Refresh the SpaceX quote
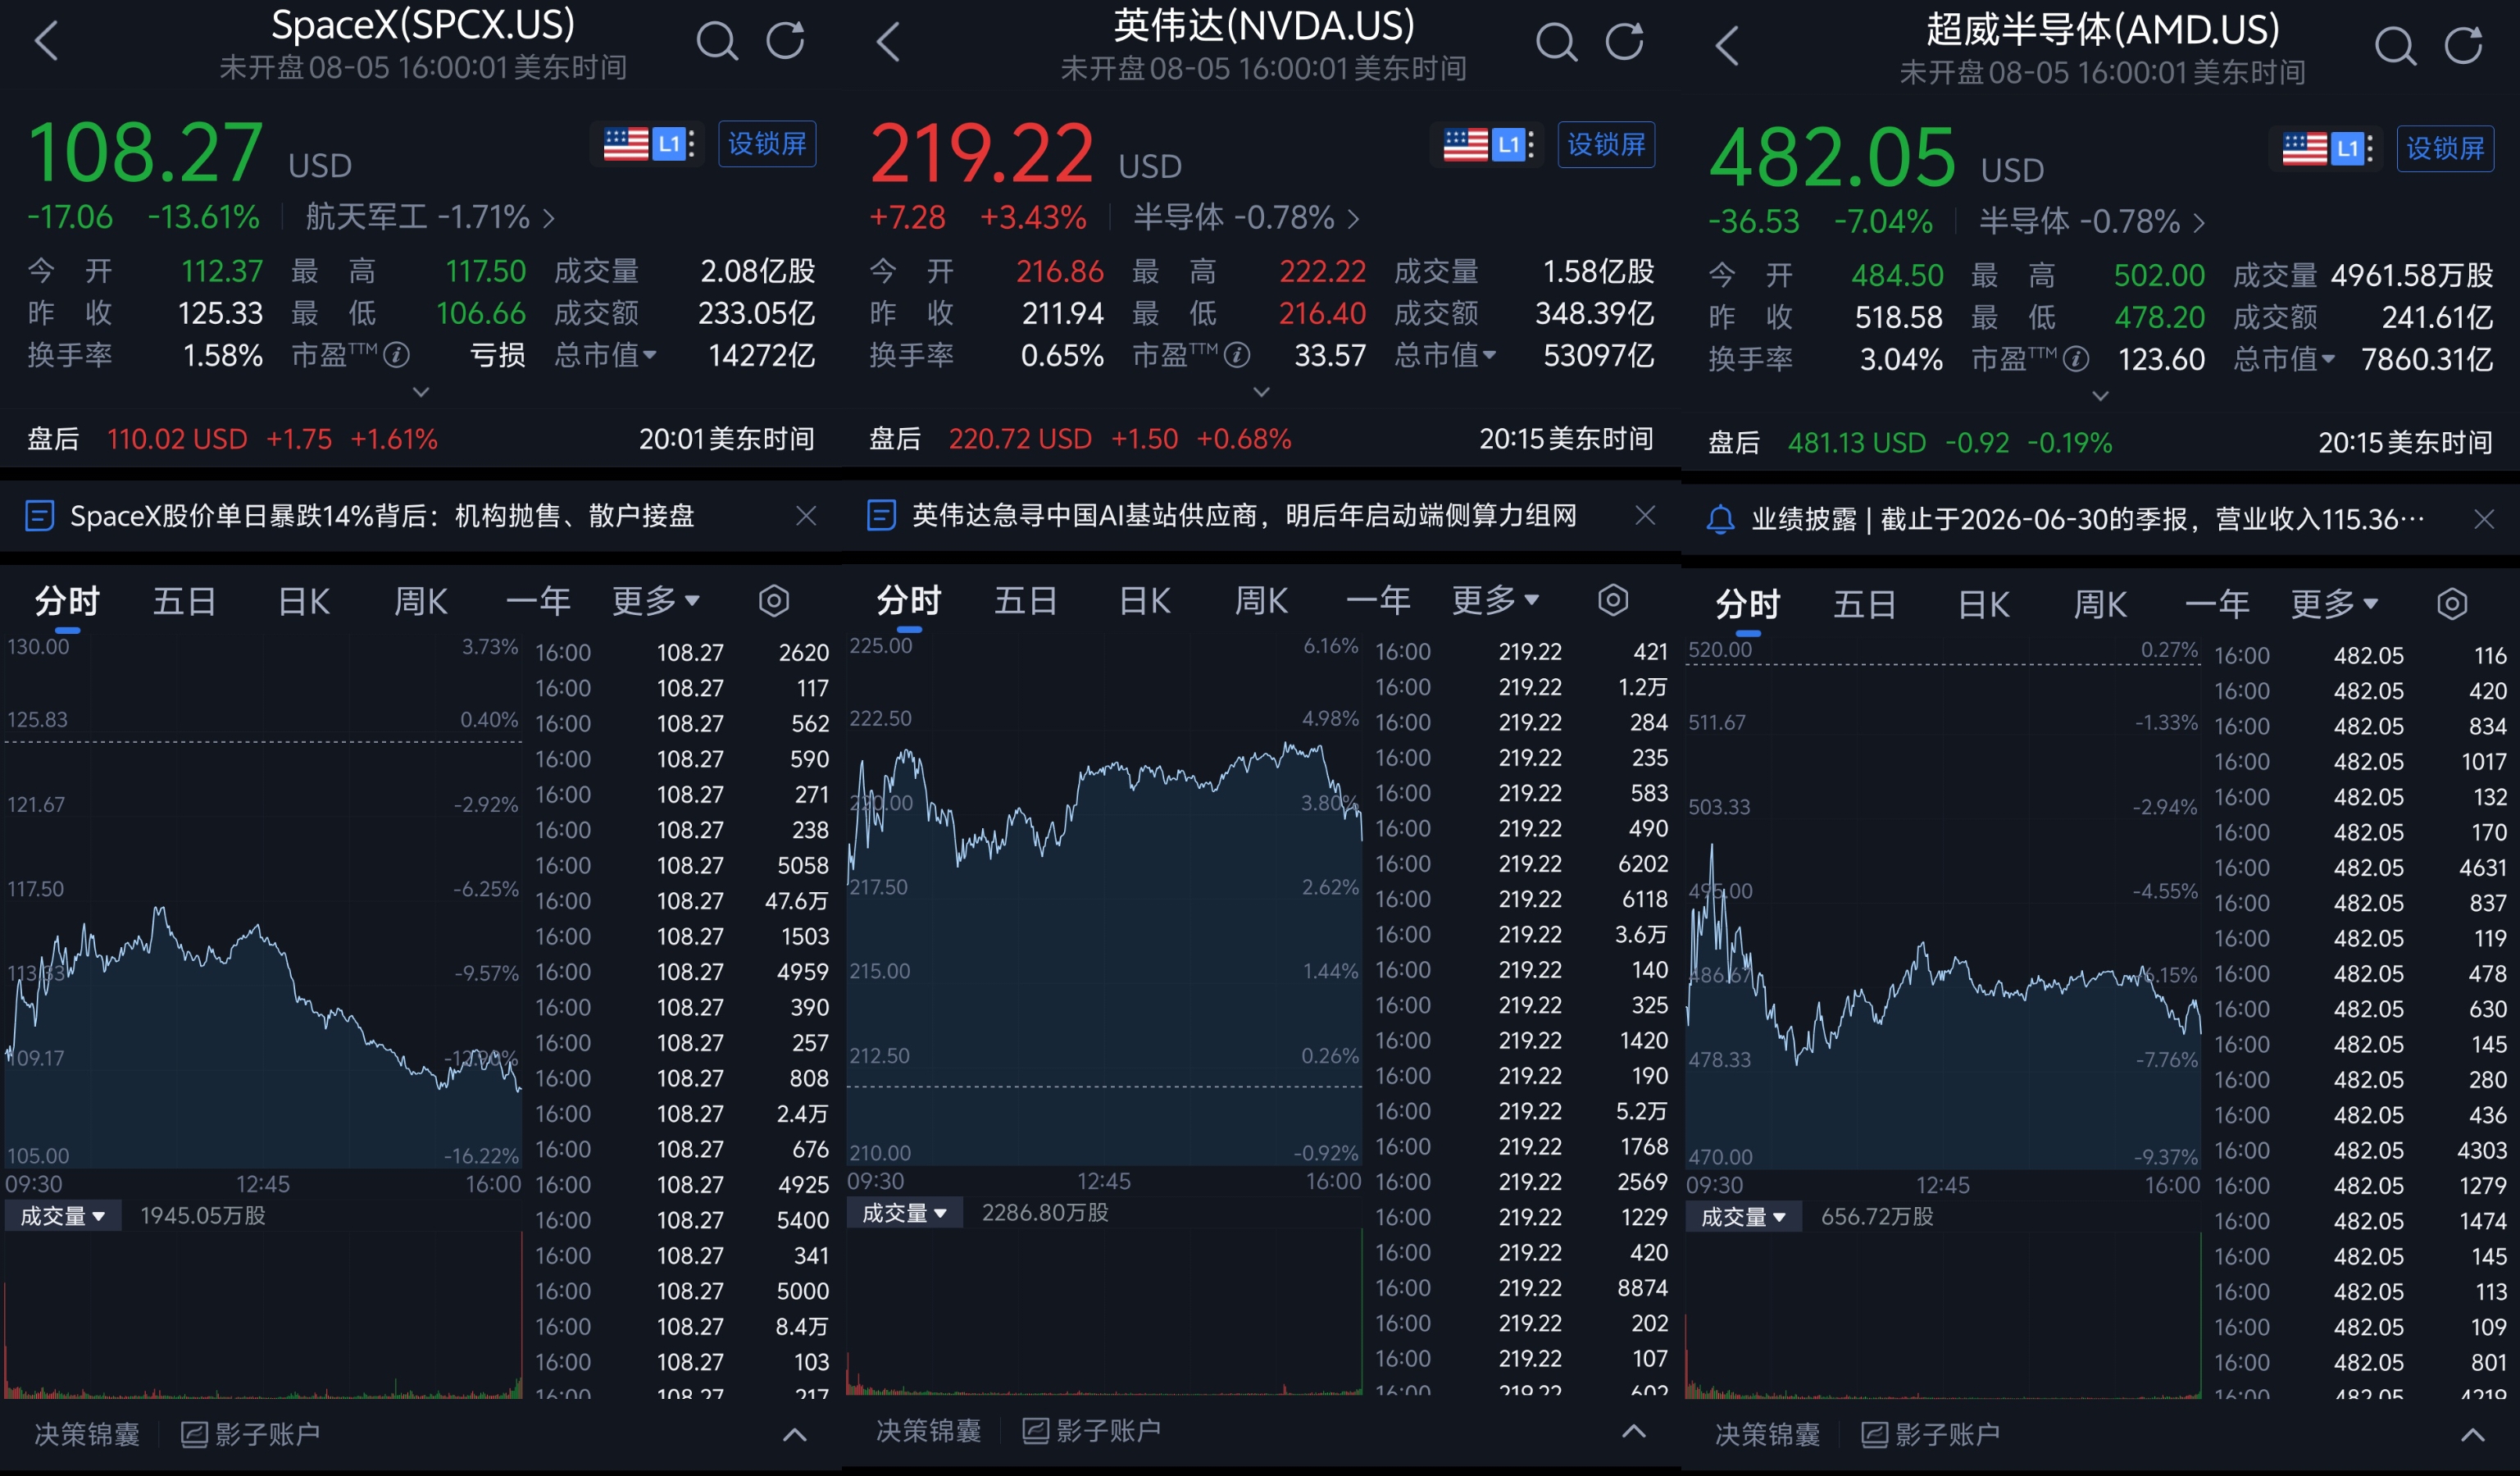The height and width of the screenshot is (1476, 2520). [786, 41]
